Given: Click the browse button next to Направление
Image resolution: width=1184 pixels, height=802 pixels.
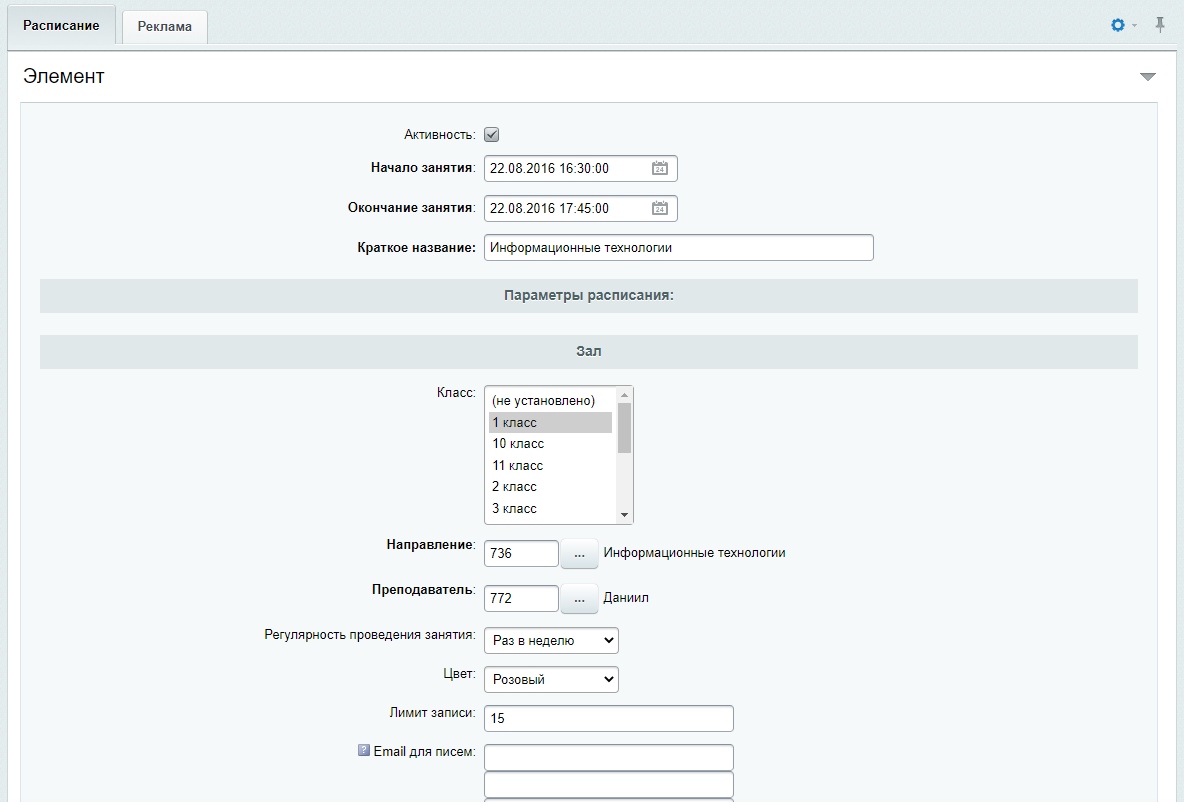Looking at the screenshot, I should click(x=579, y=554).
